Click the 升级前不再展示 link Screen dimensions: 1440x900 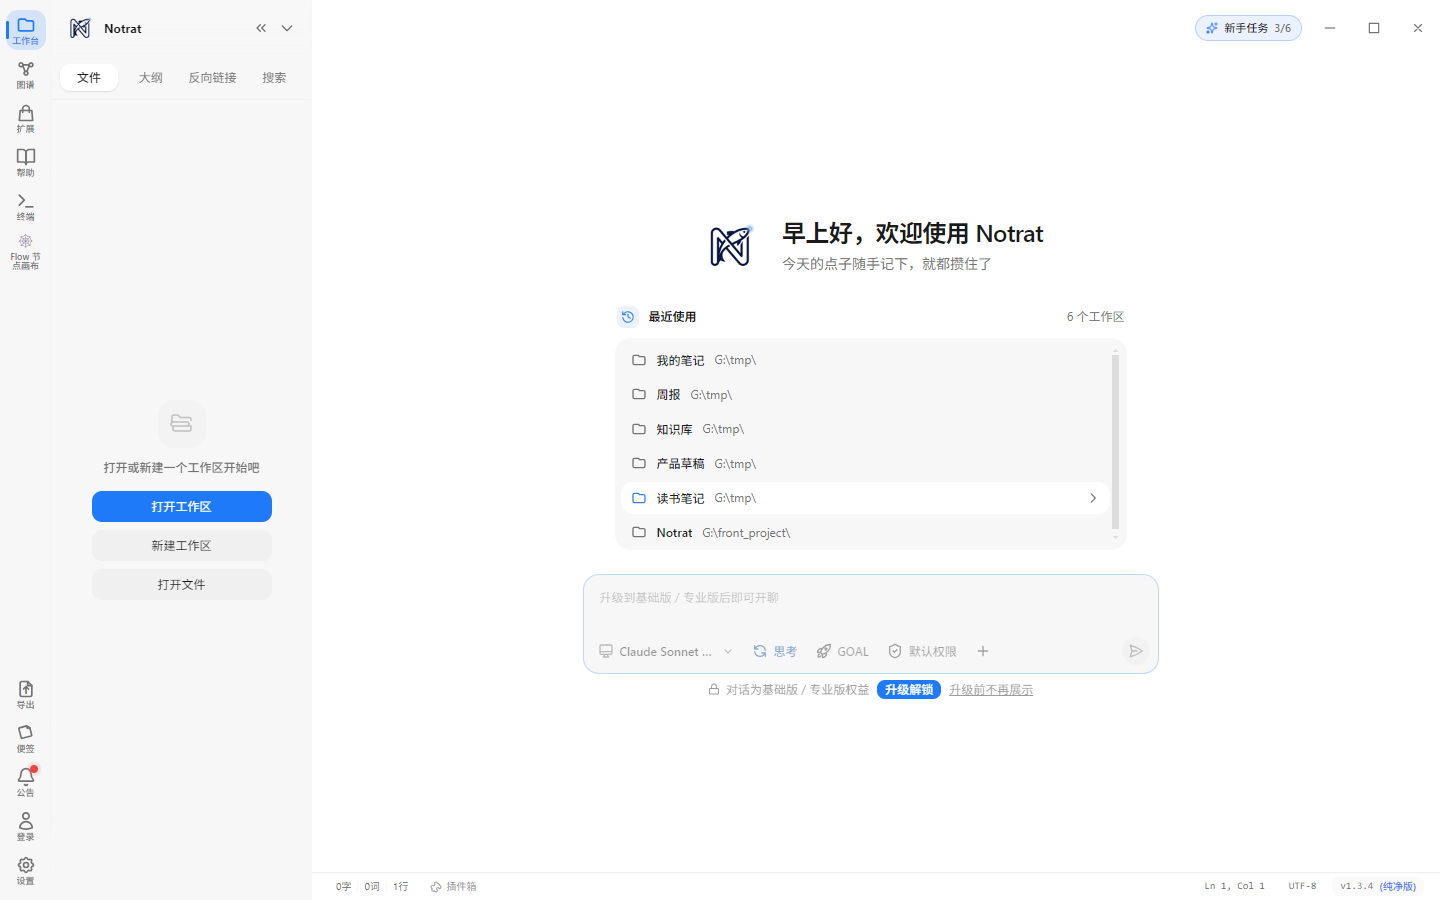click(991, 689)
